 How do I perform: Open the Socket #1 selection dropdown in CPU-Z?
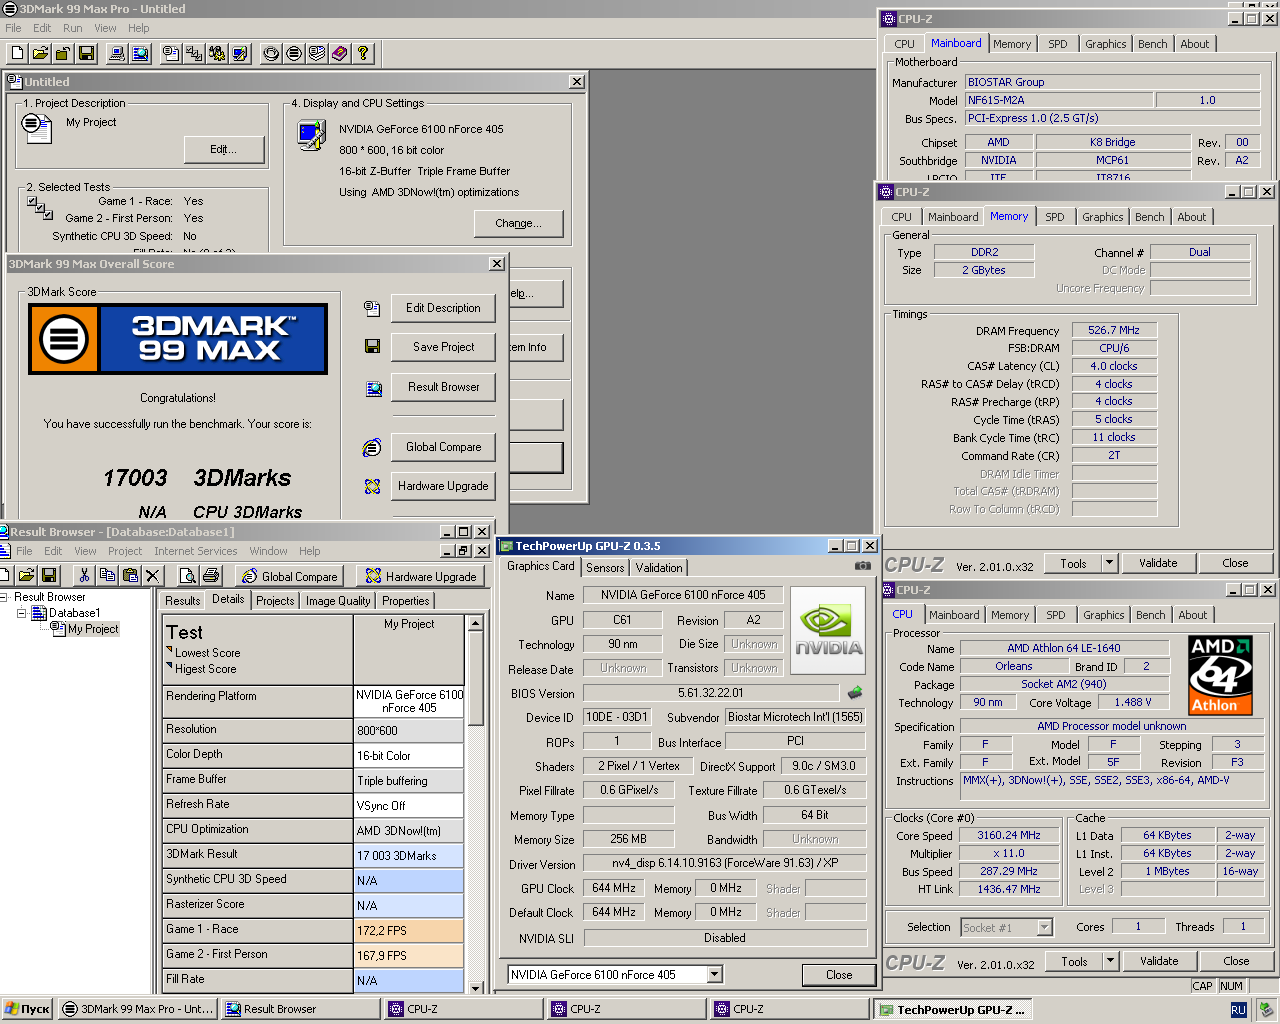click(x=1044, y=927)
